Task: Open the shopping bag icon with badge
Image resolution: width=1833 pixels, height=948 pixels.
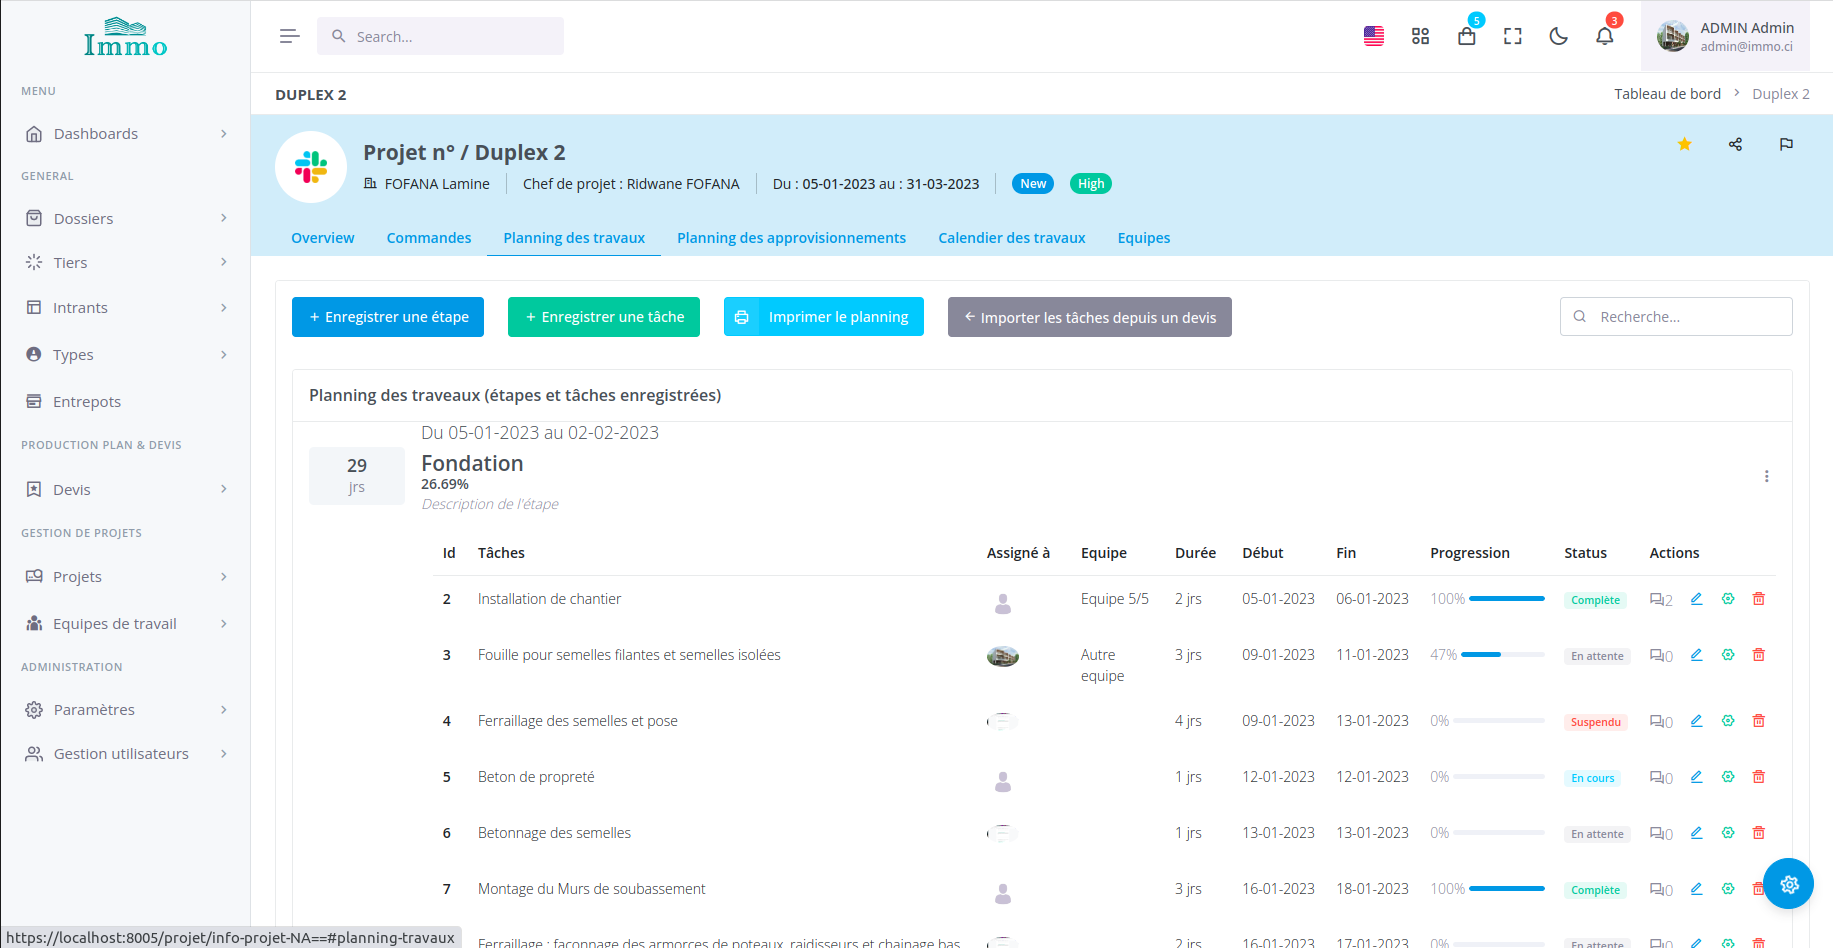Action: point(1466,37)
